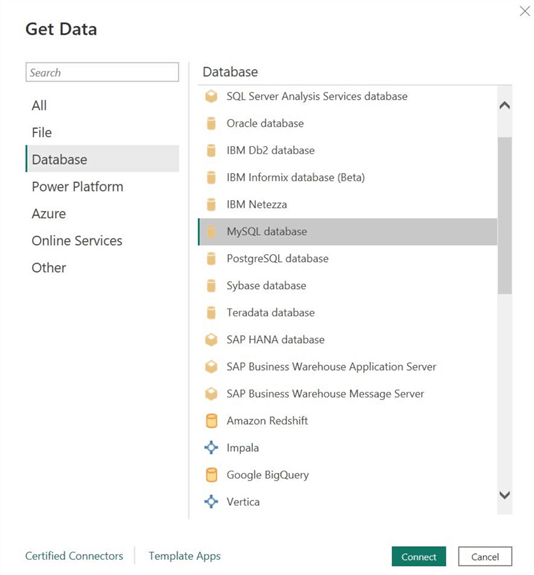Click the Amazon Redshift icon
The width and height of the screenshot is (534, 575).
tap(211, 421)
